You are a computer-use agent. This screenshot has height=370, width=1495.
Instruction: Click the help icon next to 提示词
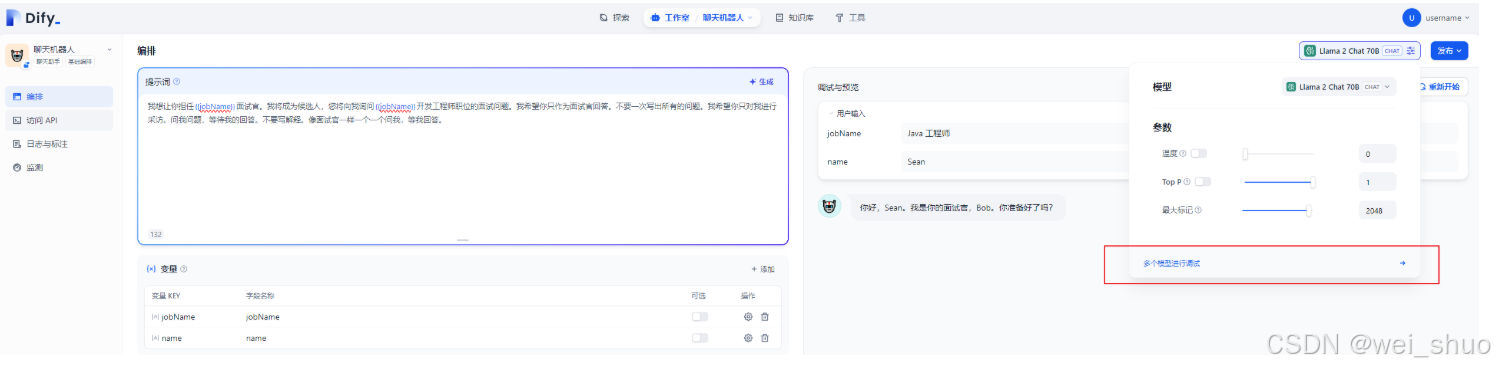pos(177,82)
